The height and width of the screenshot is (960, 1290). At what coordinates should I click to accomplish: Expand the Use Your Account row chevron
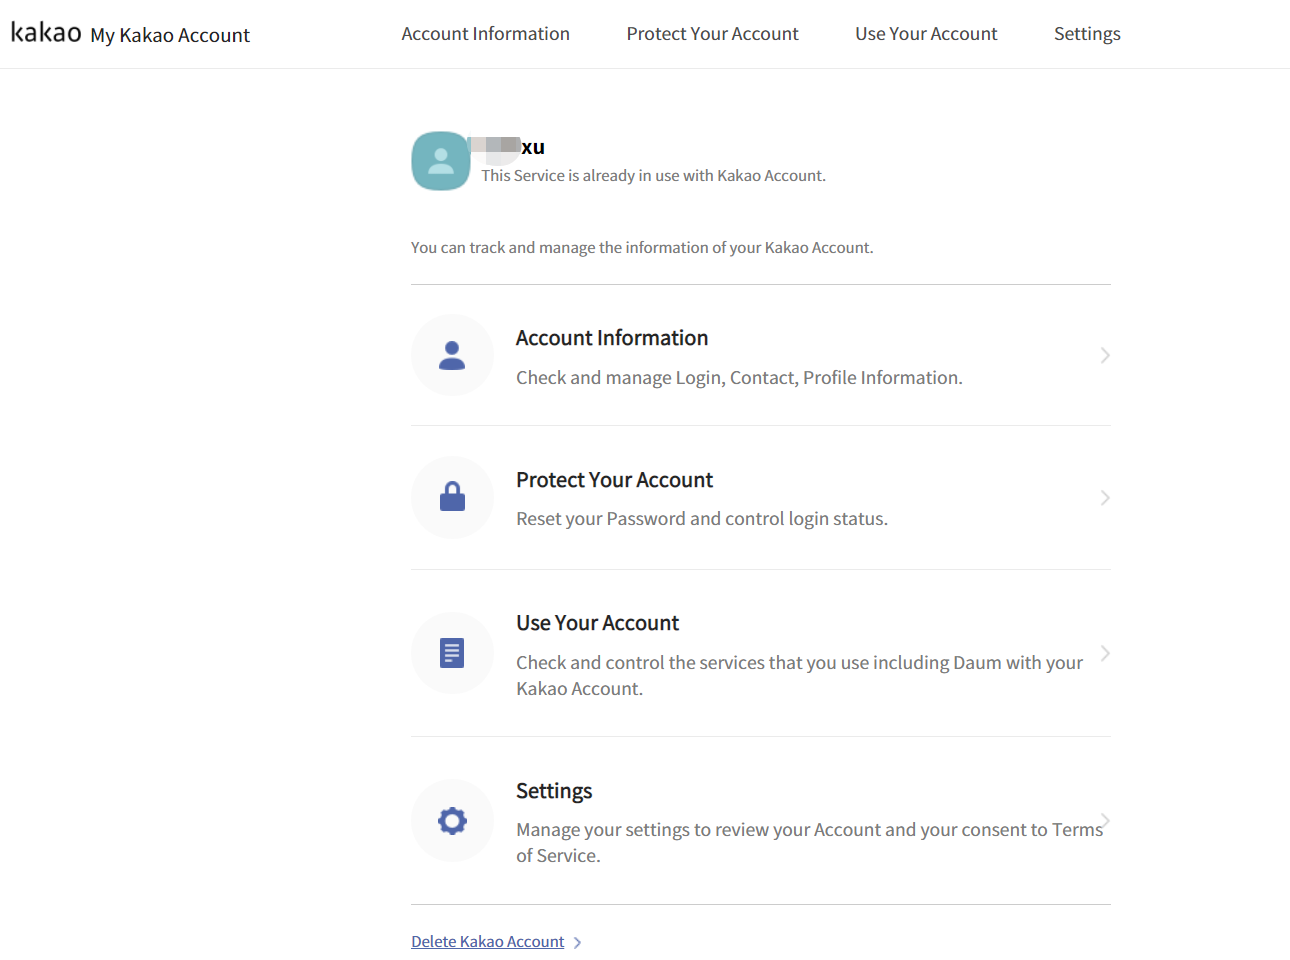coord(1105,653)
